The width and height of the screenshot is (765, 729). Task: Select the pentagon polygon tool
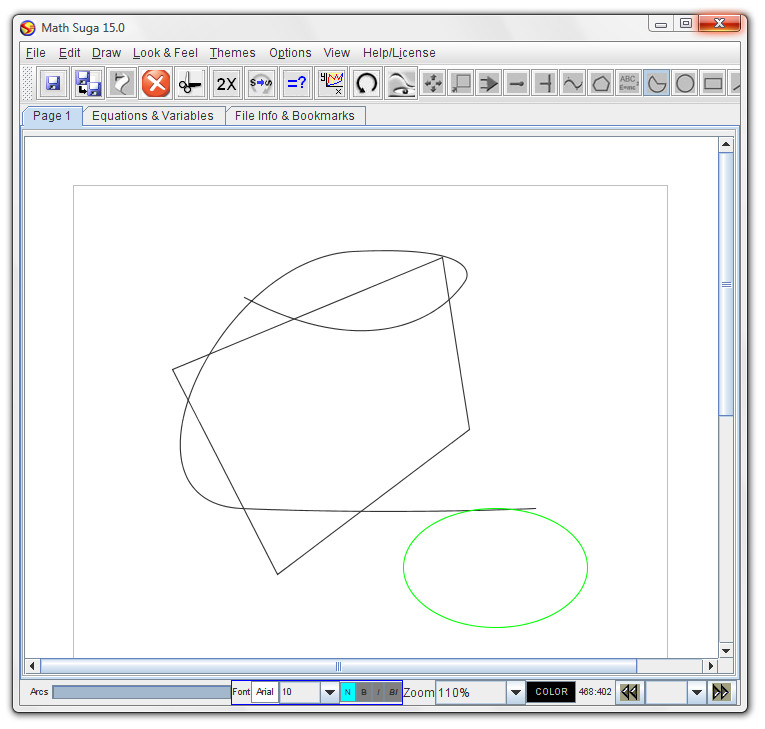tap(601, 83)
